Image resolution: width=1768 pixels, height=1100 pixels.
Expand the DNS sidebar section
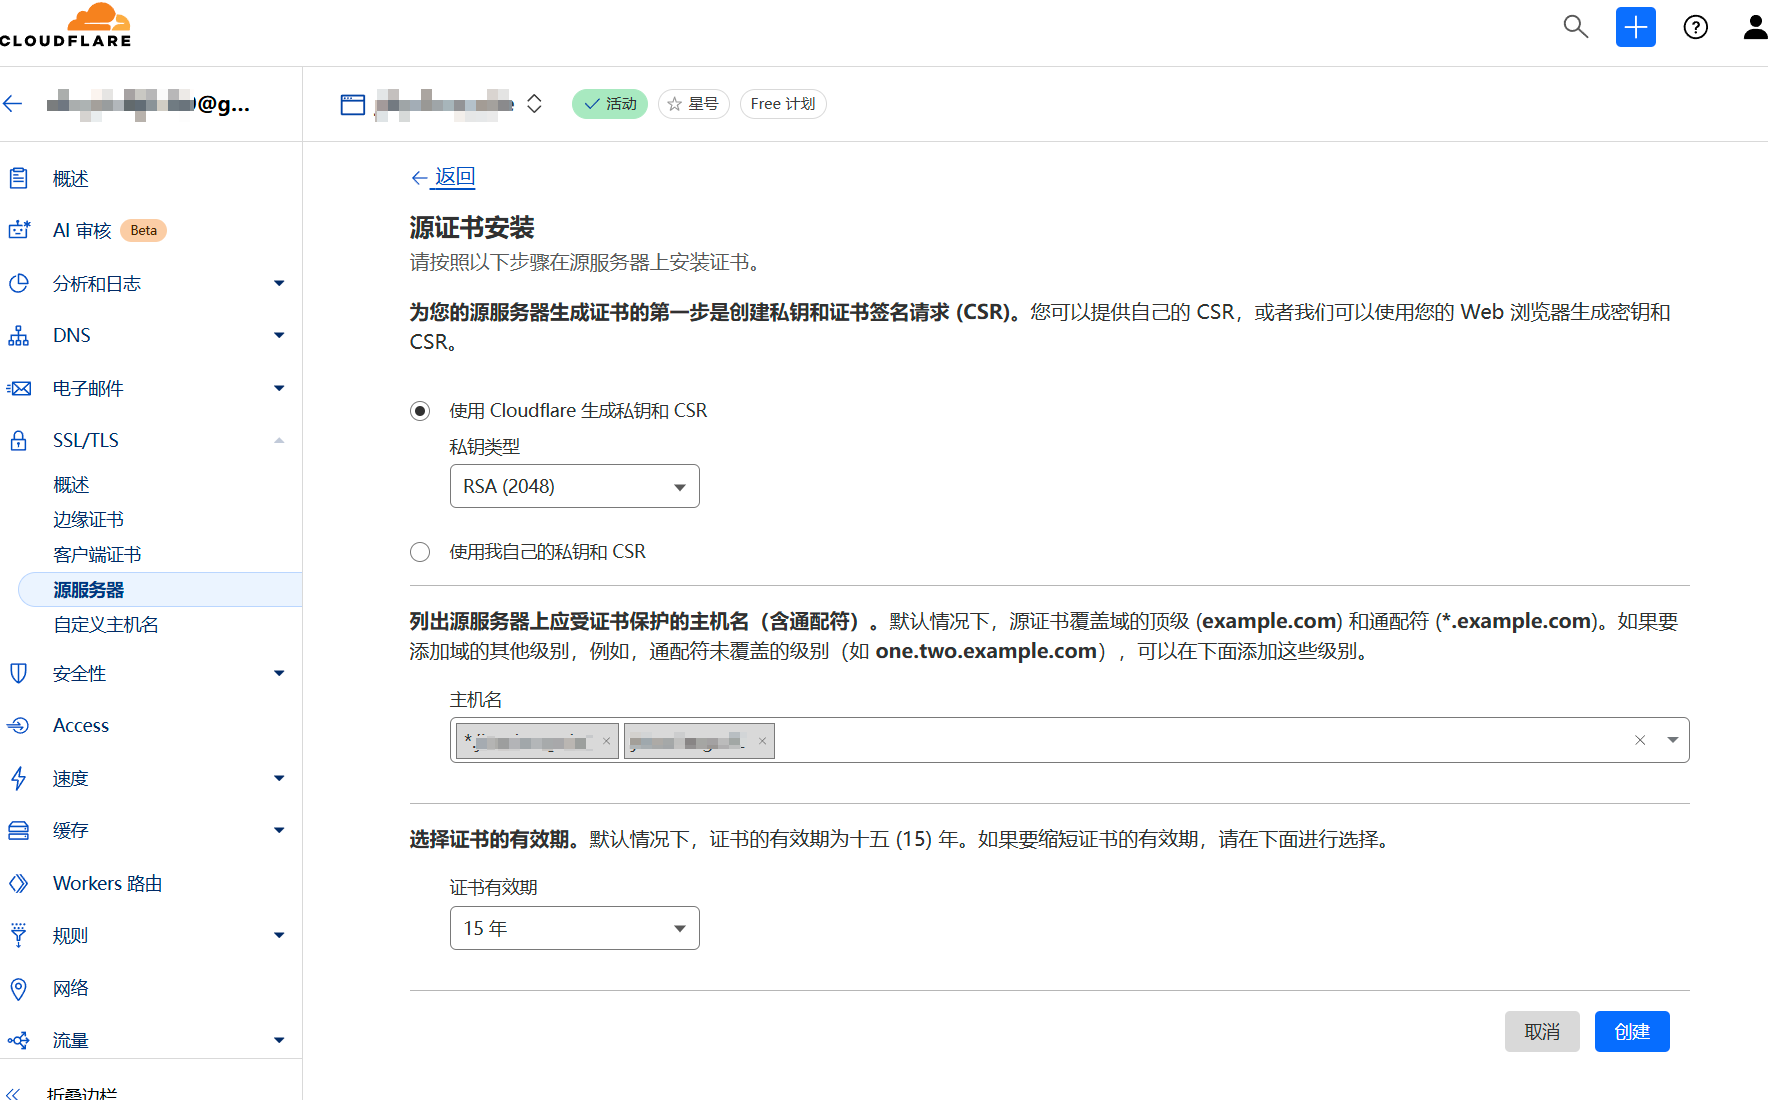click(x=279, y=335)
